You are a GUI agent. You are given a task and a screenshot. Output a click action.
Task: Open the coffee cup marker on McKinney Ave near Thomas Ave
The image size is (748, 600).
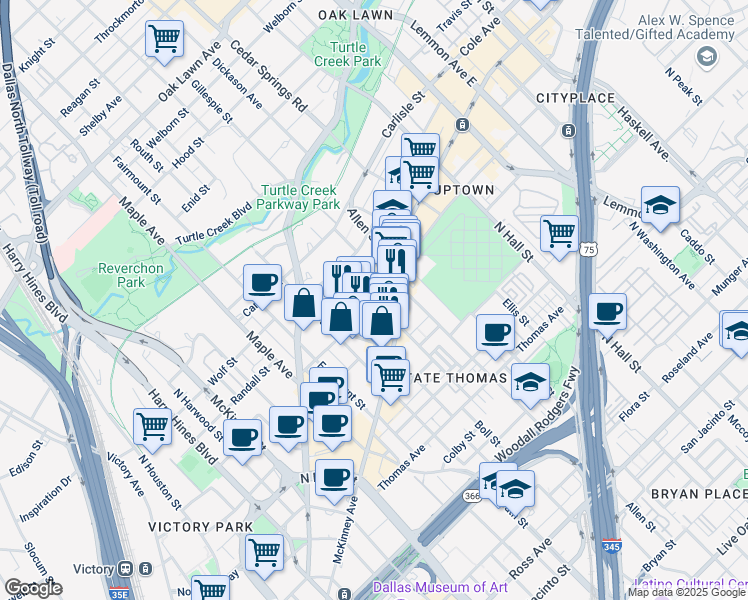pyautogui.click(x=334, y=478)
